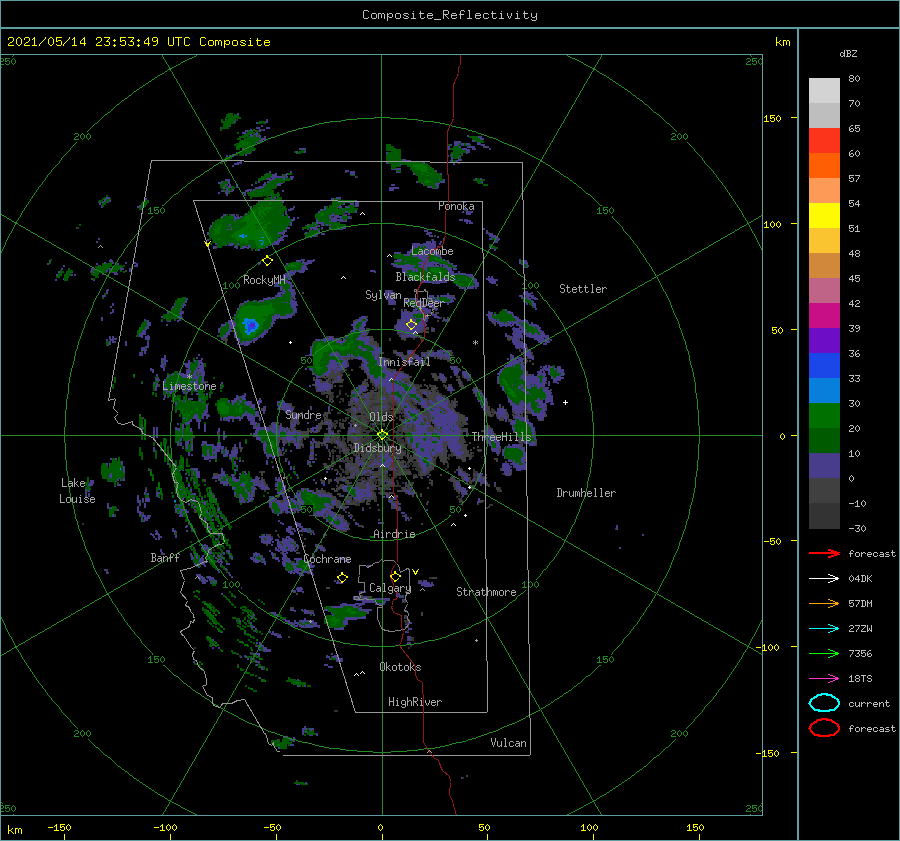Click the bright green 30 to 20 dBZ swatch
900x841 pixels.
pyautogui.click(x=824, y=416)
